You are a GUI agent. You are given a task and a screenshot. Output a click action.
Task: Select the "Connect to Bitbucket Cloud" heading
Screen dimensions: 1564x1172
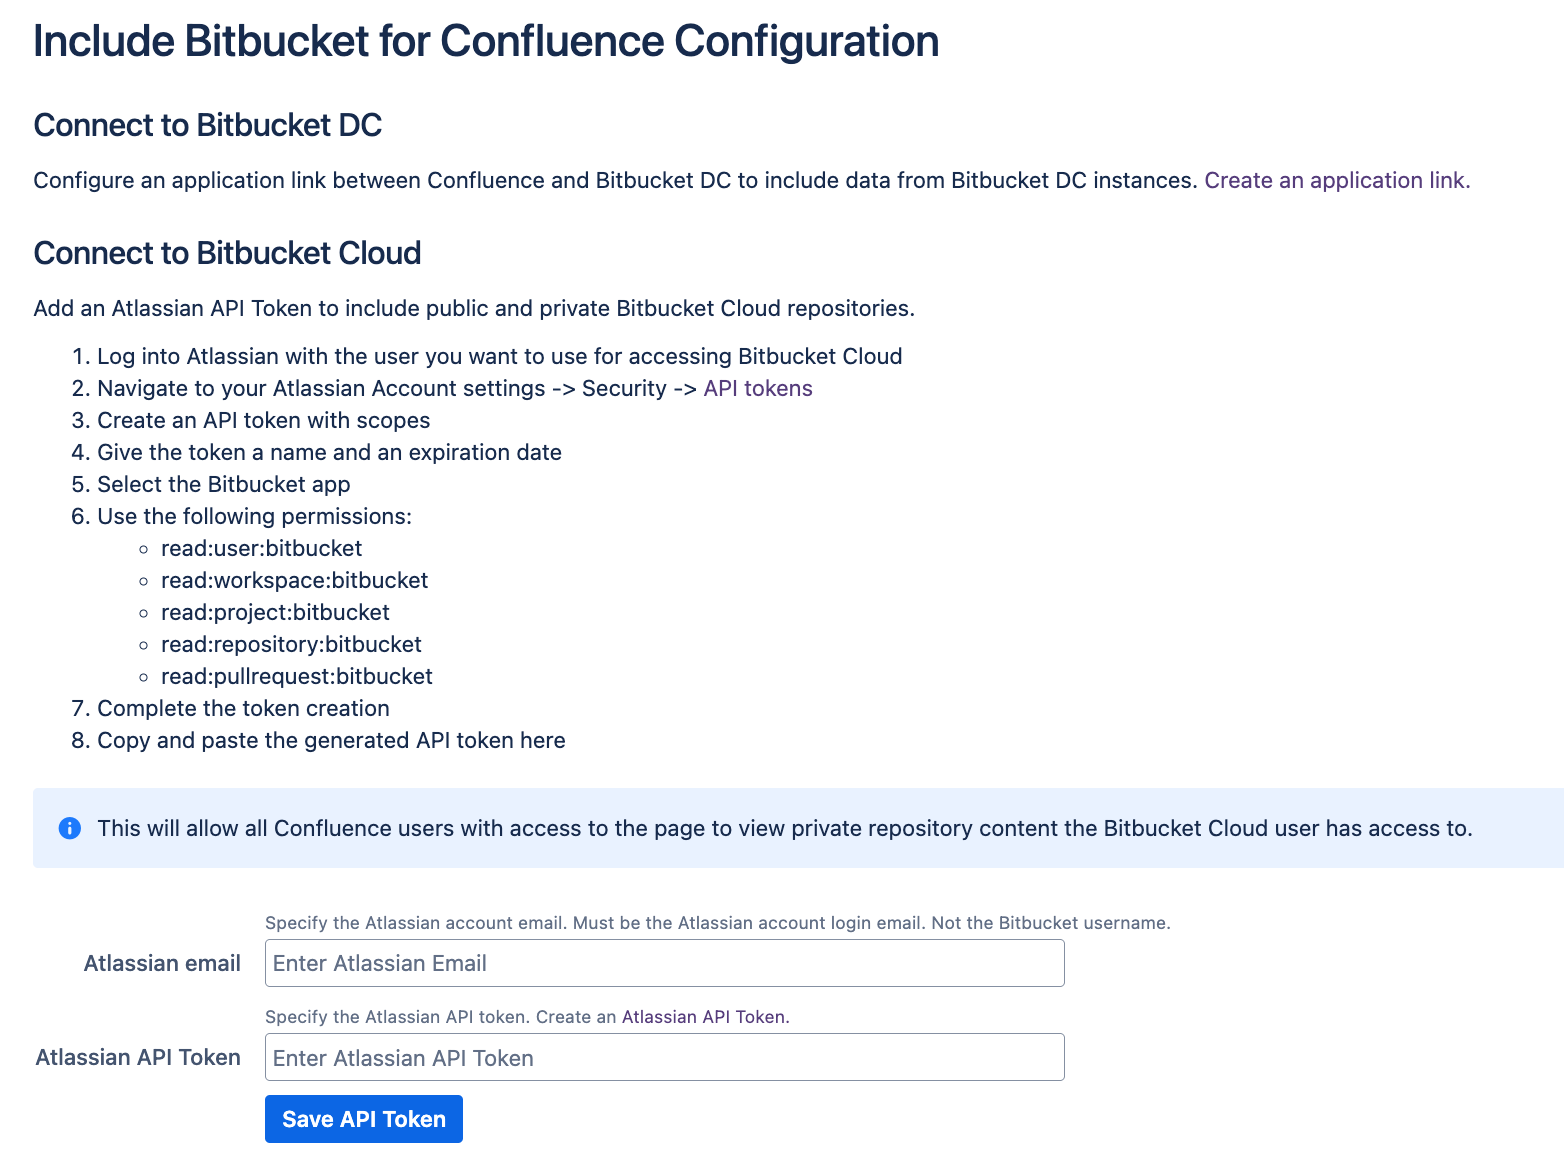click(x=227, y=253)
